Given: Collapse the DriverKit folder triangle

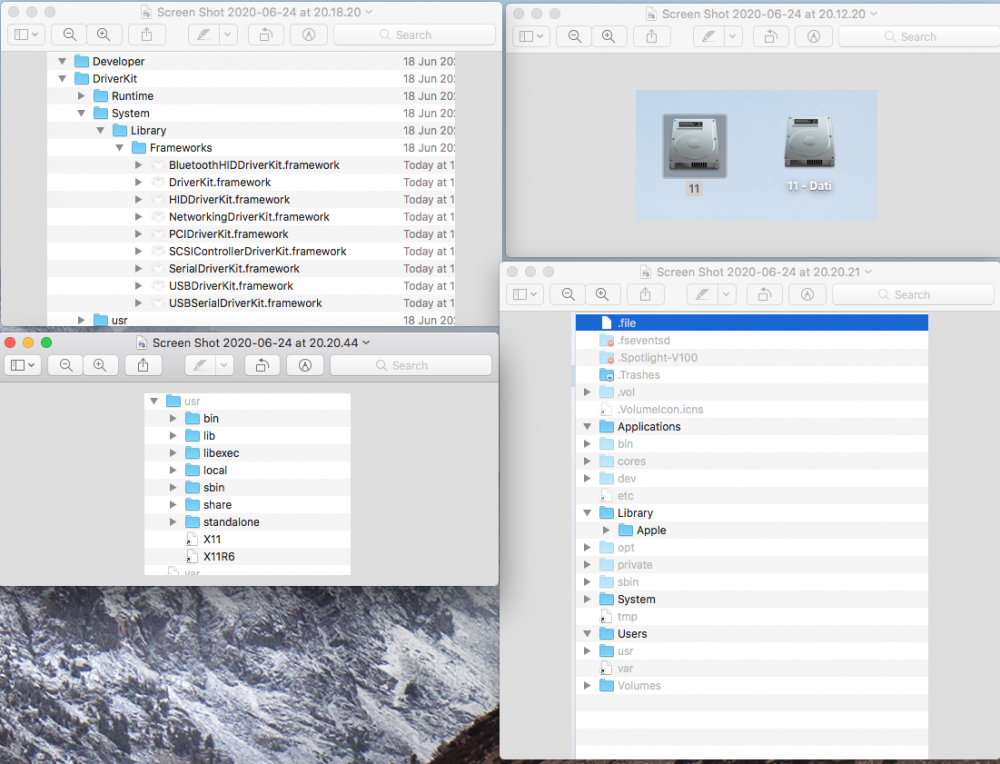Looking at the screenshot, I should point(62,78).
